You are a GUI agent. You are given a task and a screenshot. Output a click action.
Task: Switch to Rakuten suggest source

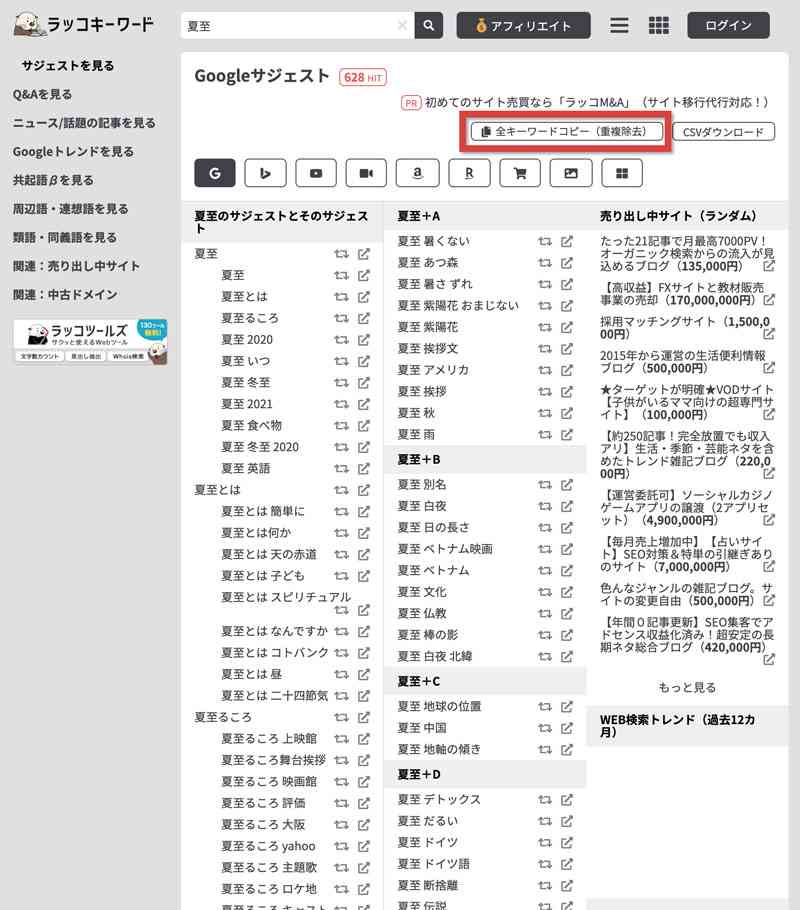pyautogui.click(x=469, y=173)
